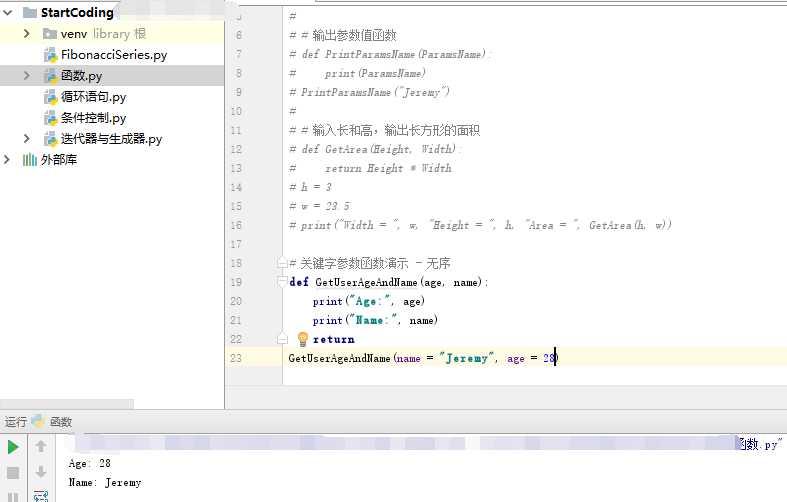The height and width of the screenshot is (502, 787).
Task: Collapse the comment fold at line 18
Action: pos(282,263)
